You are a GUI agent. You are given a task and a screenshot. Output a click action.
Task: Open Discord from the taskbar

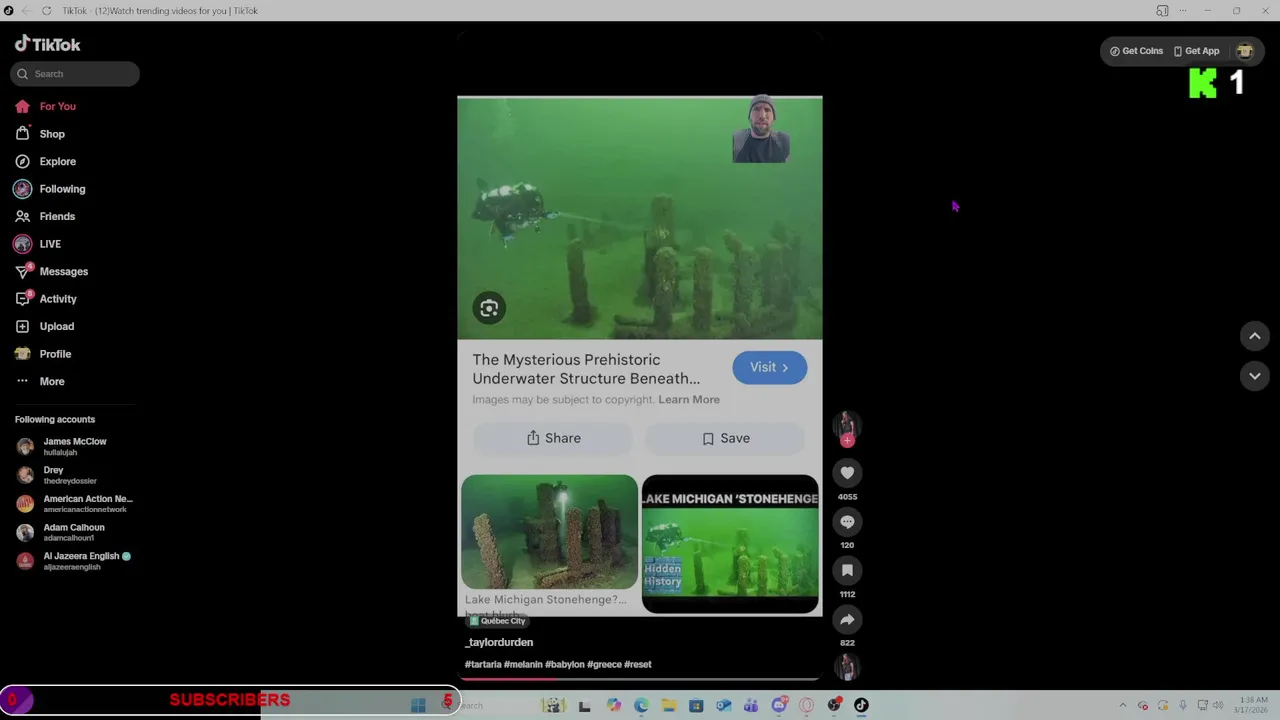[779, 705]
